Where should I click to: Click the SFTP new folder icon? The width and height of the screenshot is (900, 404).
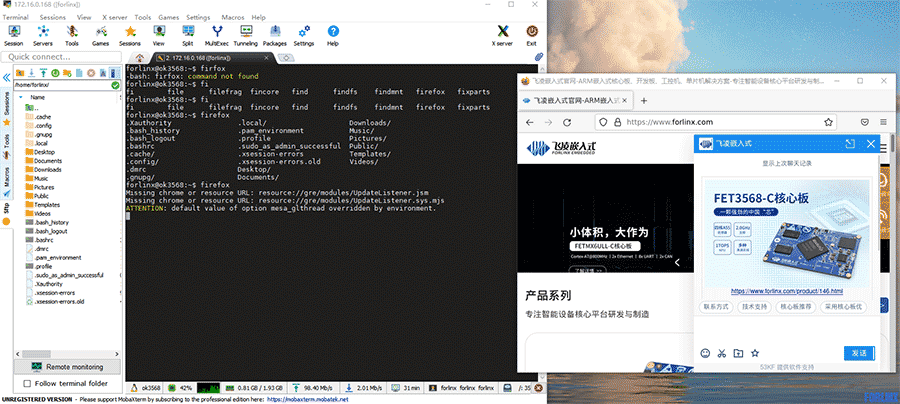coord(67,73)
